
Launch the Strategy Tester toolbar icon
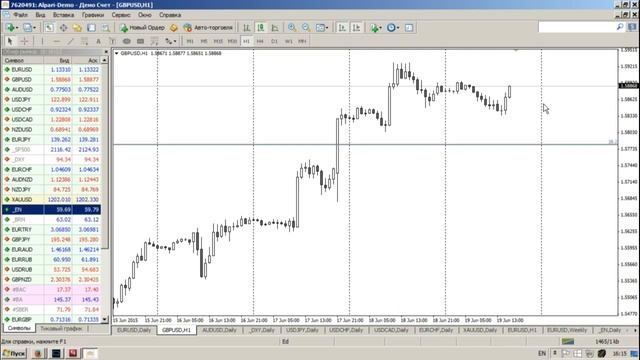tap(106, 28)
